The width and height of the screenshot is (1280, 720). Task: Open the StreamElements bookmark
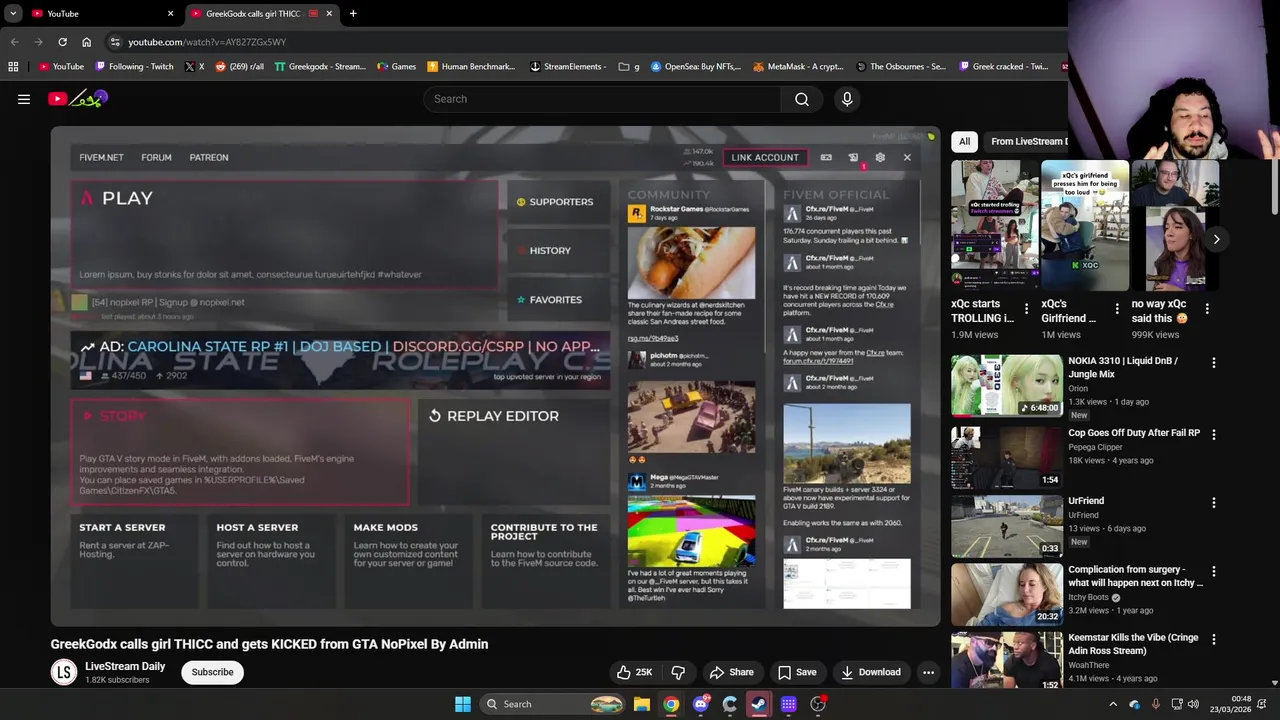568,66
